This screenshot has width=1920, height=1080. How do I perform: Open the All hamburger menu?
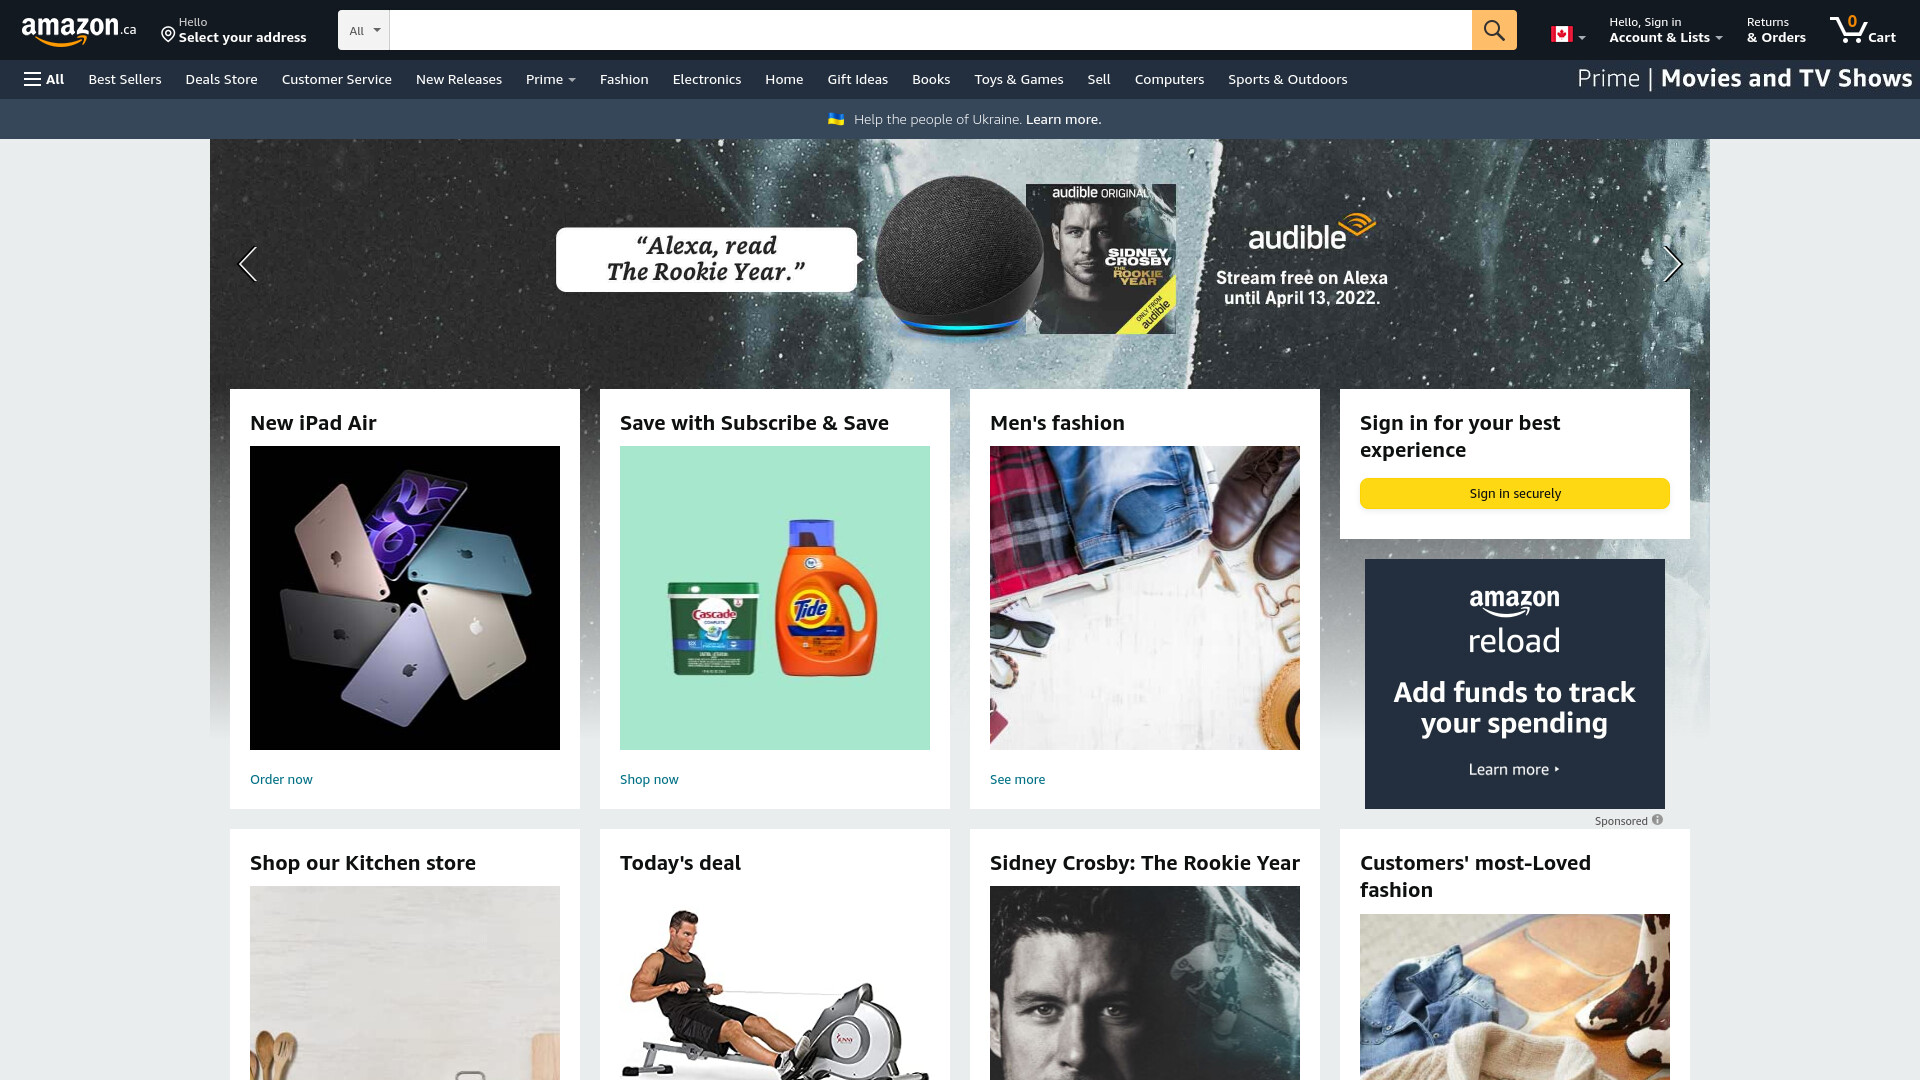[x=44, y=79]
